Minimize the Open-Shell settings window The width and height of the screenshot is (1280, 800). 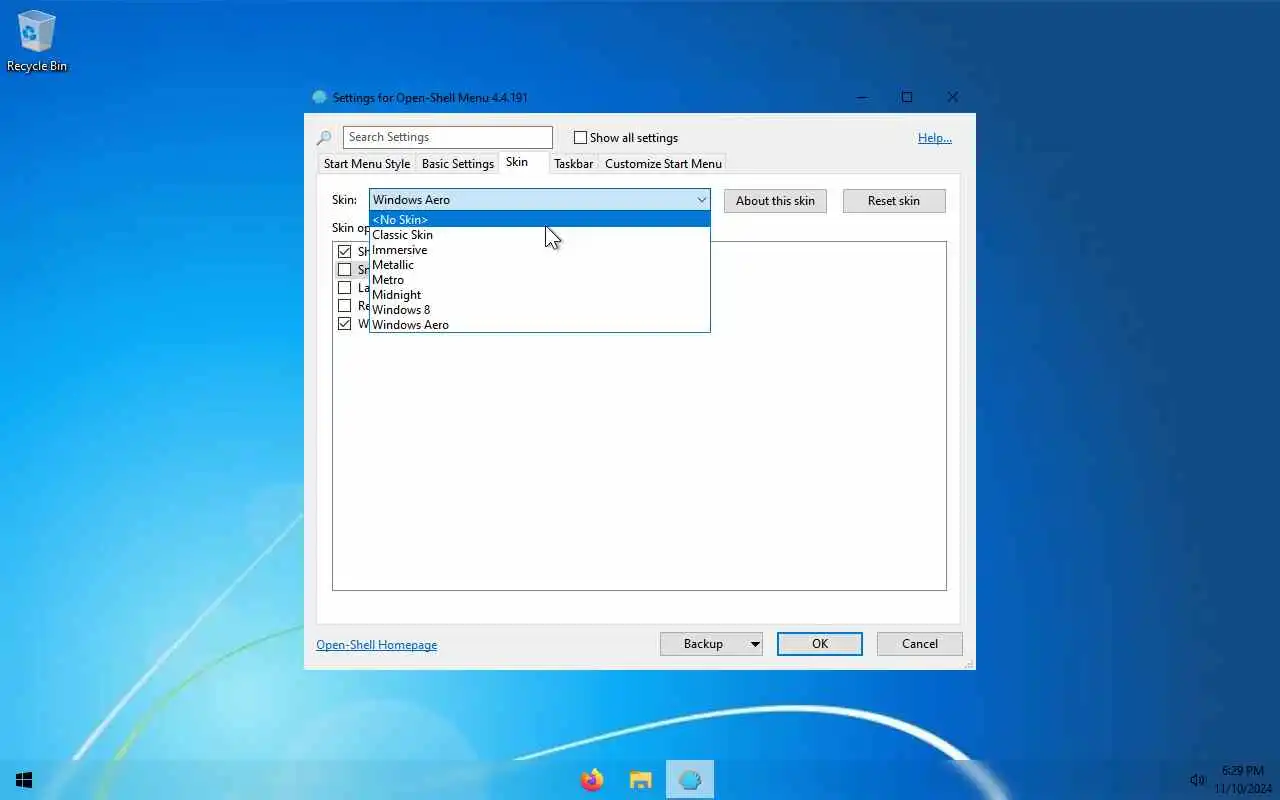pyautogui.click(x=862, y=97)
